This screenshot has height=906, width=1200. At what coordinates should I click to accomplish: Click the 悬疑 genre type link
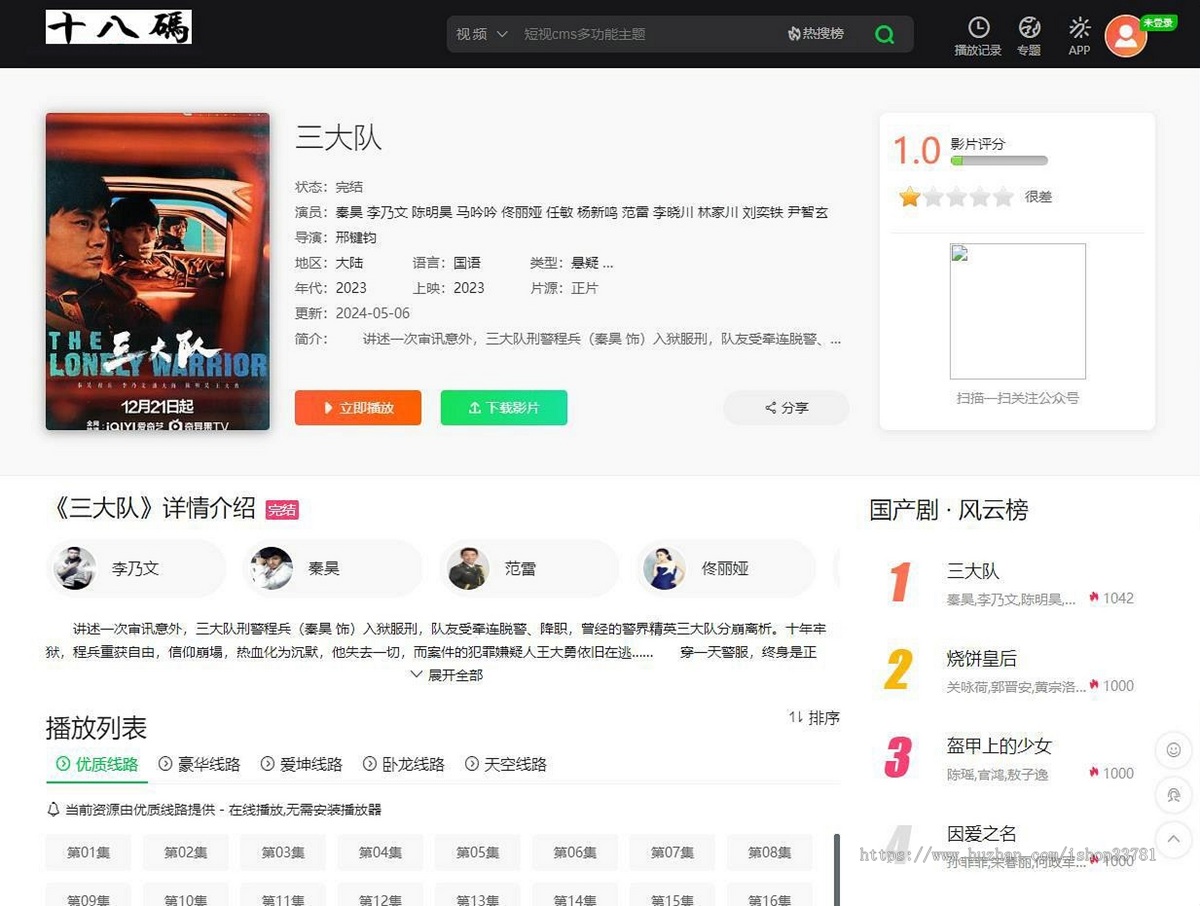coord(585,262)
